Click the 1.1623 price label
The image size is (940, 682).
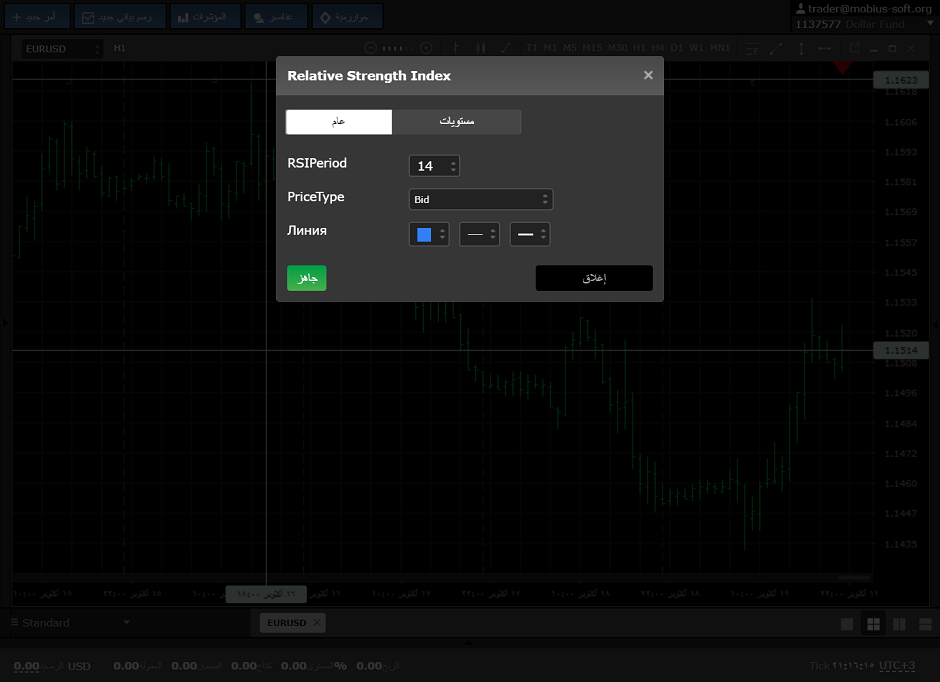[901, 80]
